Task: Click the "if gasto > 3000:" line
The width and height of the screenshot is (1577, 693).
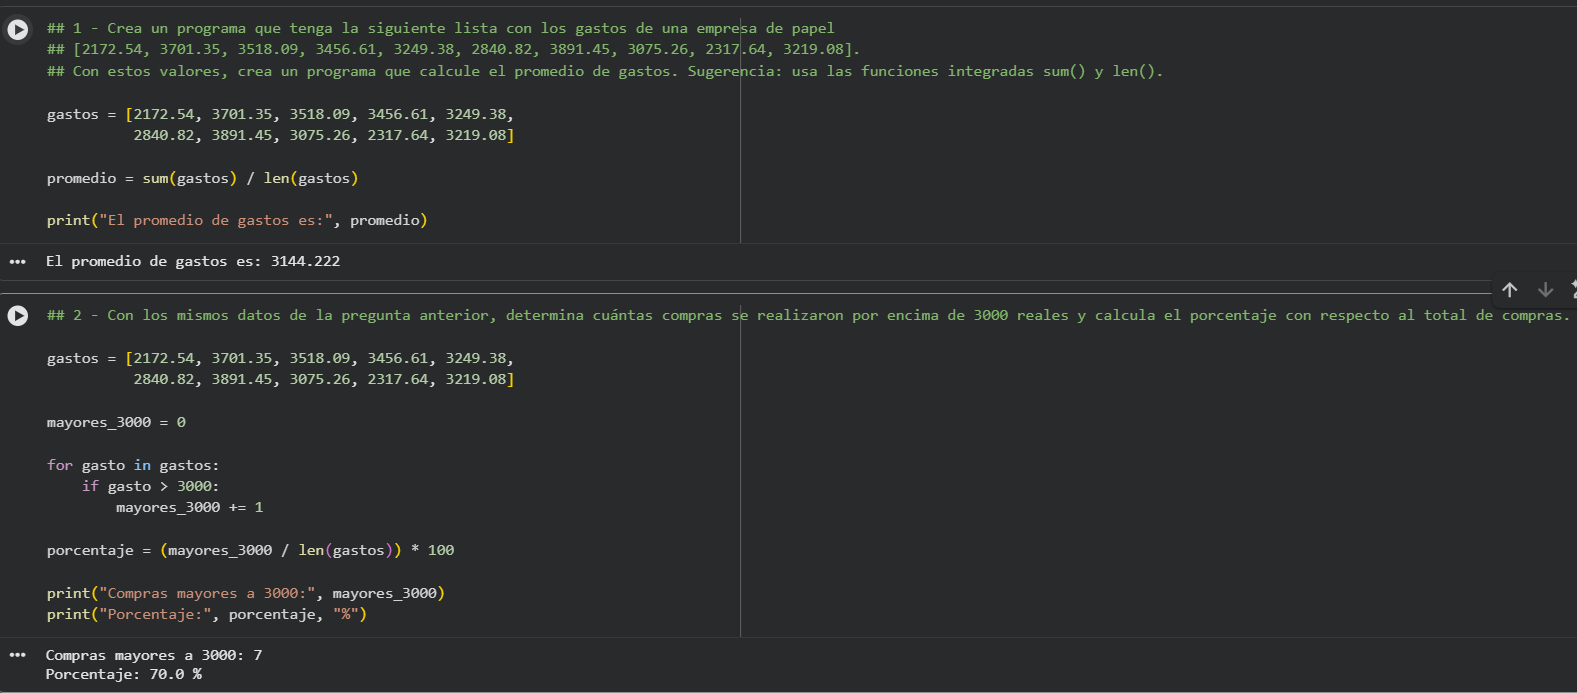Action: point(150,486)
